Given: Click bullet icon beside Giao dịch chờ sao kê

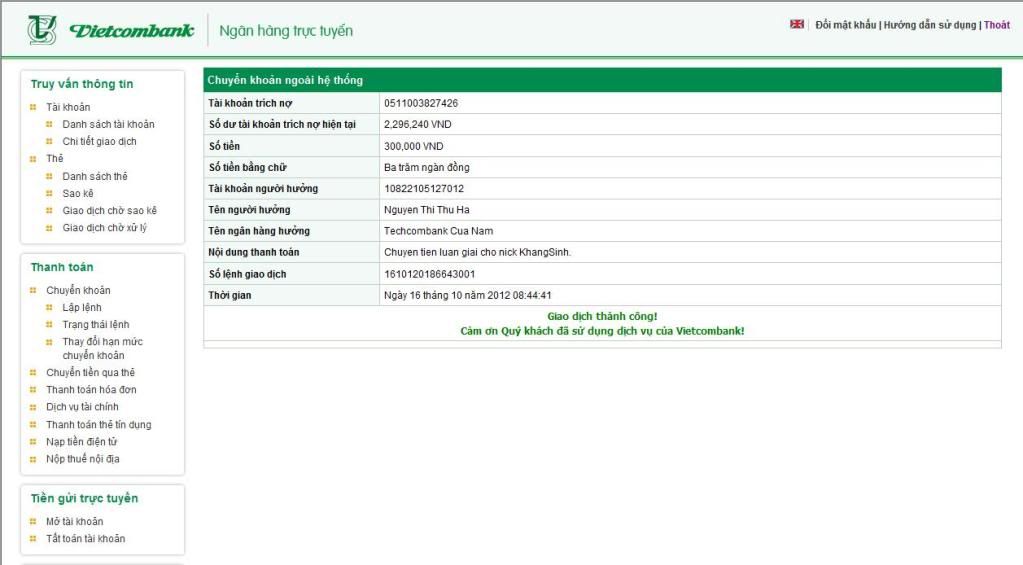Looking at the screenshot, I should [x=49, y=211].
